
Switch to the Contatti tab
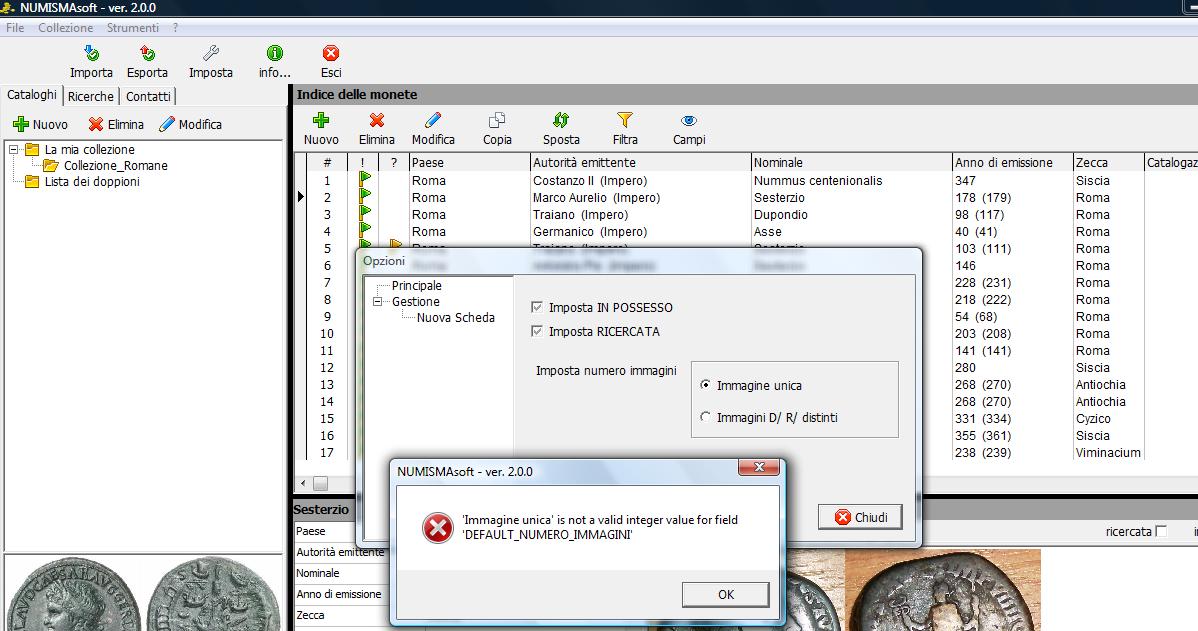click(148, 96)
